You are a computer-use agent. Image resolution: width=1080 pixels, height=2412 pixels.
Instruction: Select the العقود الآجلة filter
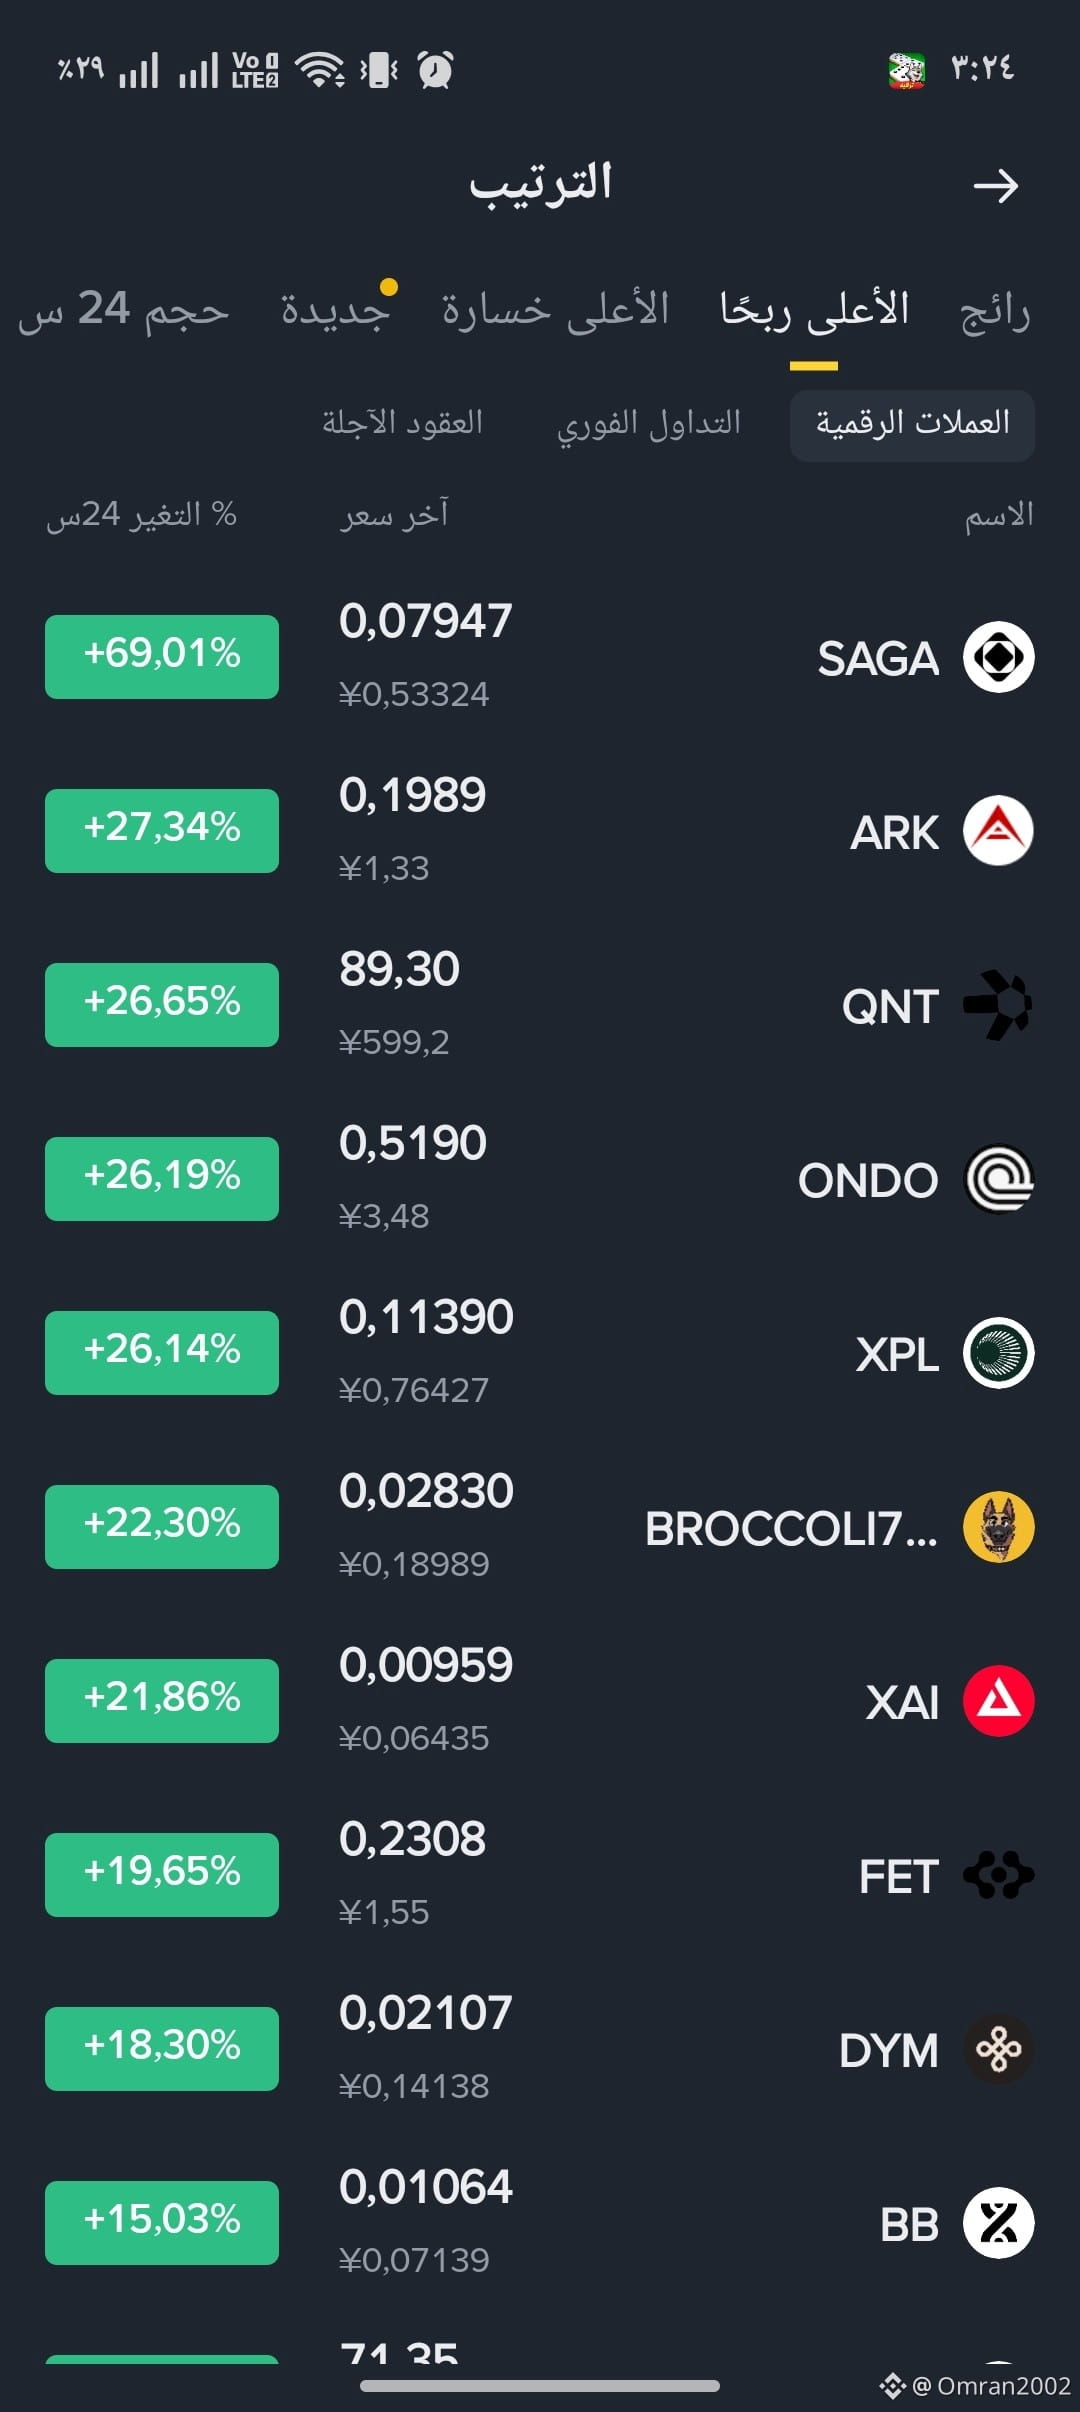pyautogui.click(x=402, y=422)
